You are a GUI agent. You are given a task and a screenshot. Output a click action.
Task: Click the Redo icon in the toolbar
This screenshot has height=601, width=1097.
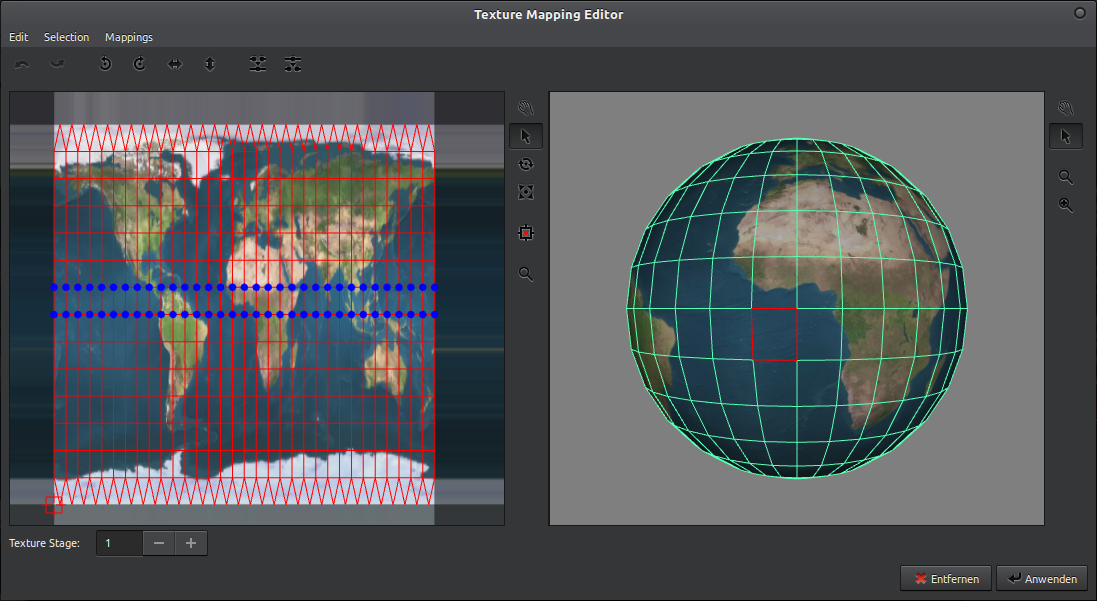[57, 63]
